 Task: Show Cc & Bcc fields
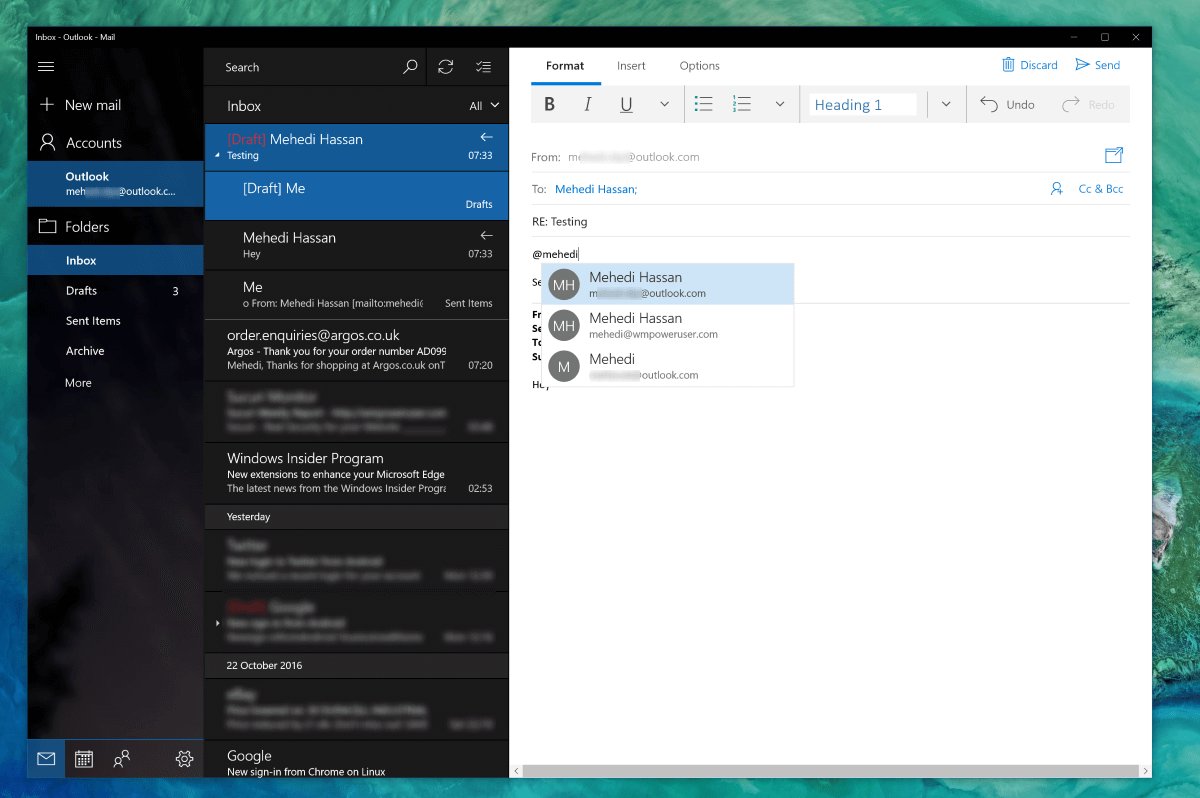(1100, 188)
